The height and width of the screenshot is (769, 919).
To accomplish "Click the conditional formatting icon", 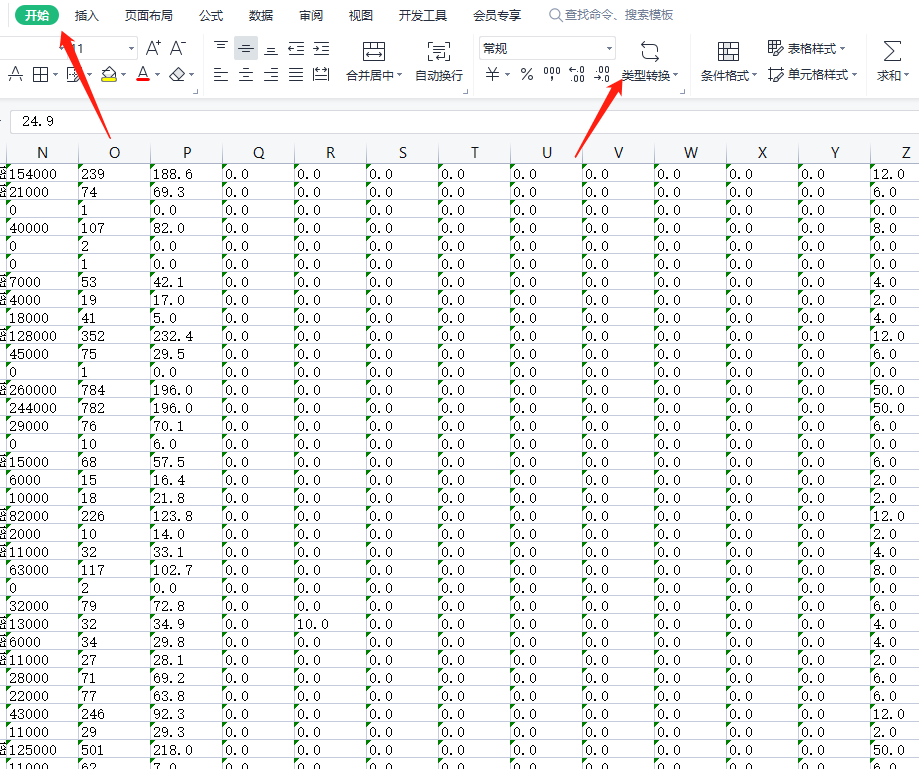I will coord(729,52).
